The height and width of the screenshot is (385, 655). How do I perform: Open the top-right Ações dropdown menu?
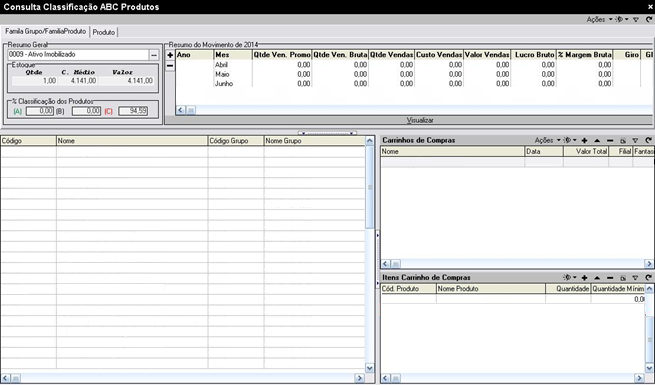(599, 20)
